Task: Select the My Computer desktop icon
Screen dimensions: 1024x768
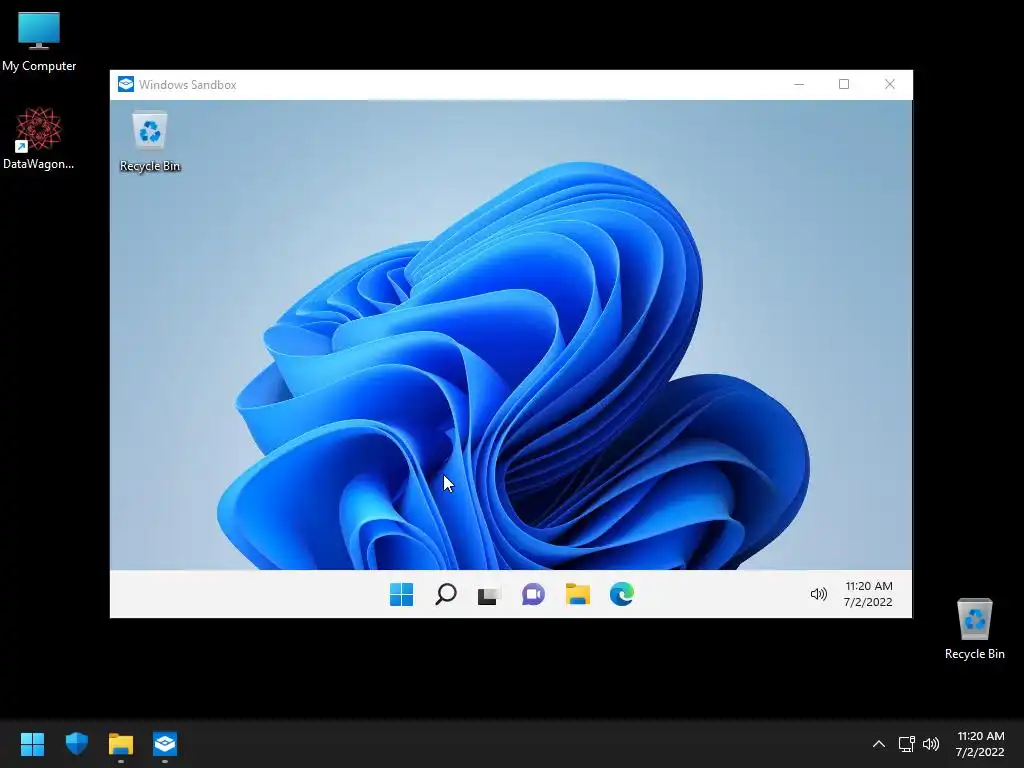Action: click(39, 41)
